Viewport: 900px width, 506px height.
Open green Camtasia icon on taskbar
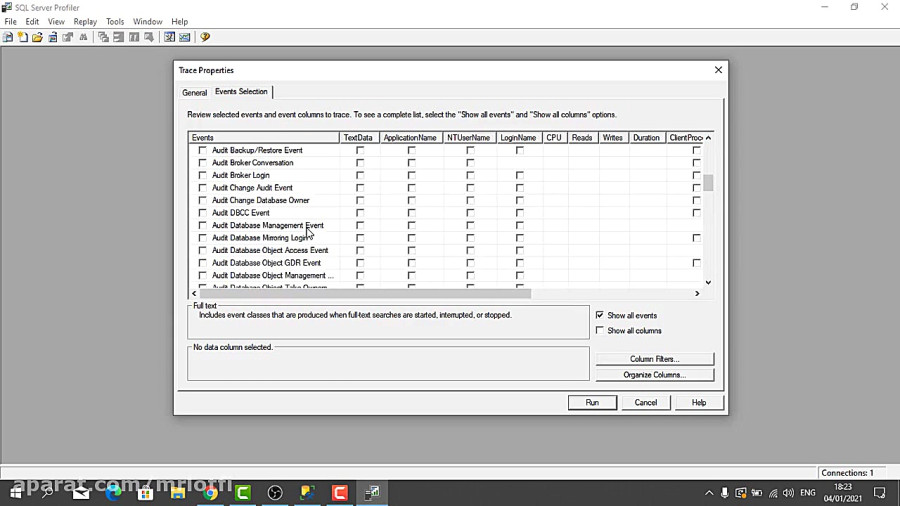click(243, 493)
